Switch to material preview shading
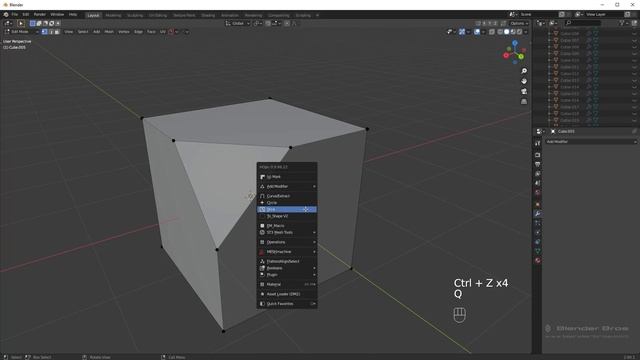 tap(513, 31)
